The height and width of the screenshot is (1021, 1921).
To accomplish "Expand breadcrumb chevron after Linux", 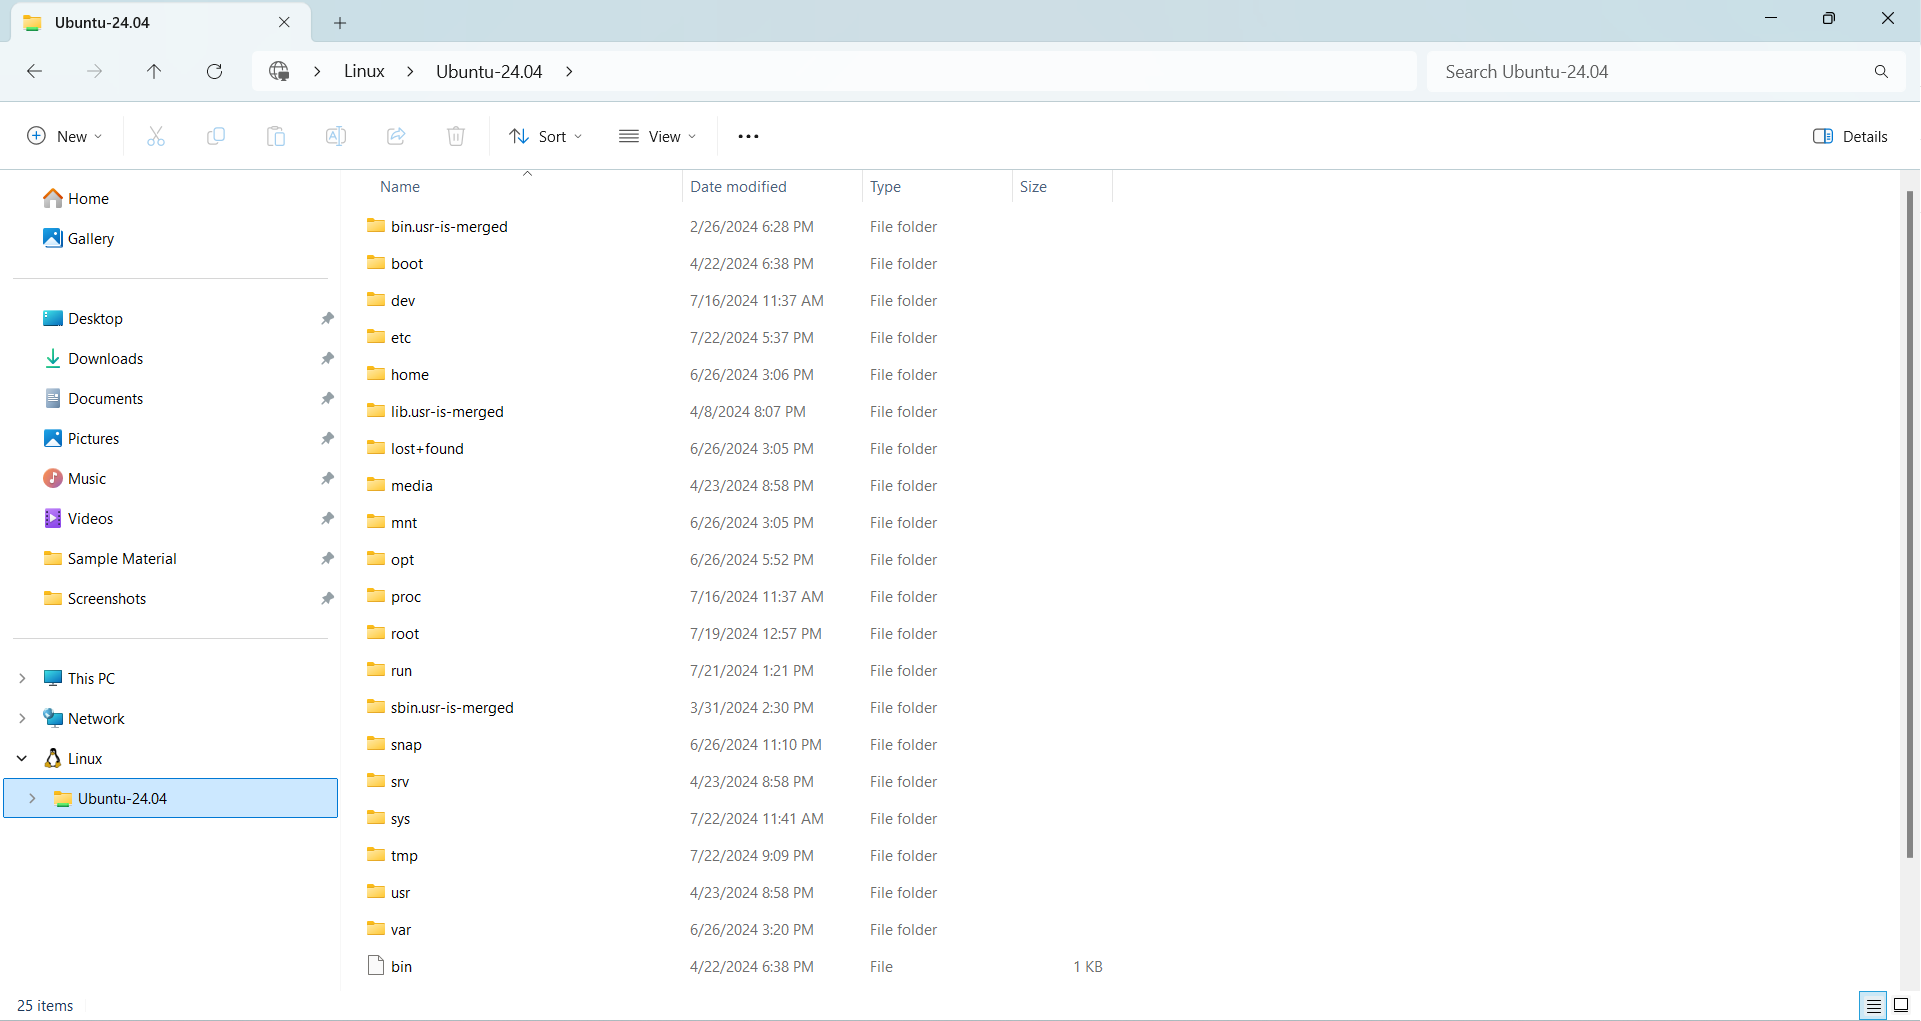I will click(410, 71).
